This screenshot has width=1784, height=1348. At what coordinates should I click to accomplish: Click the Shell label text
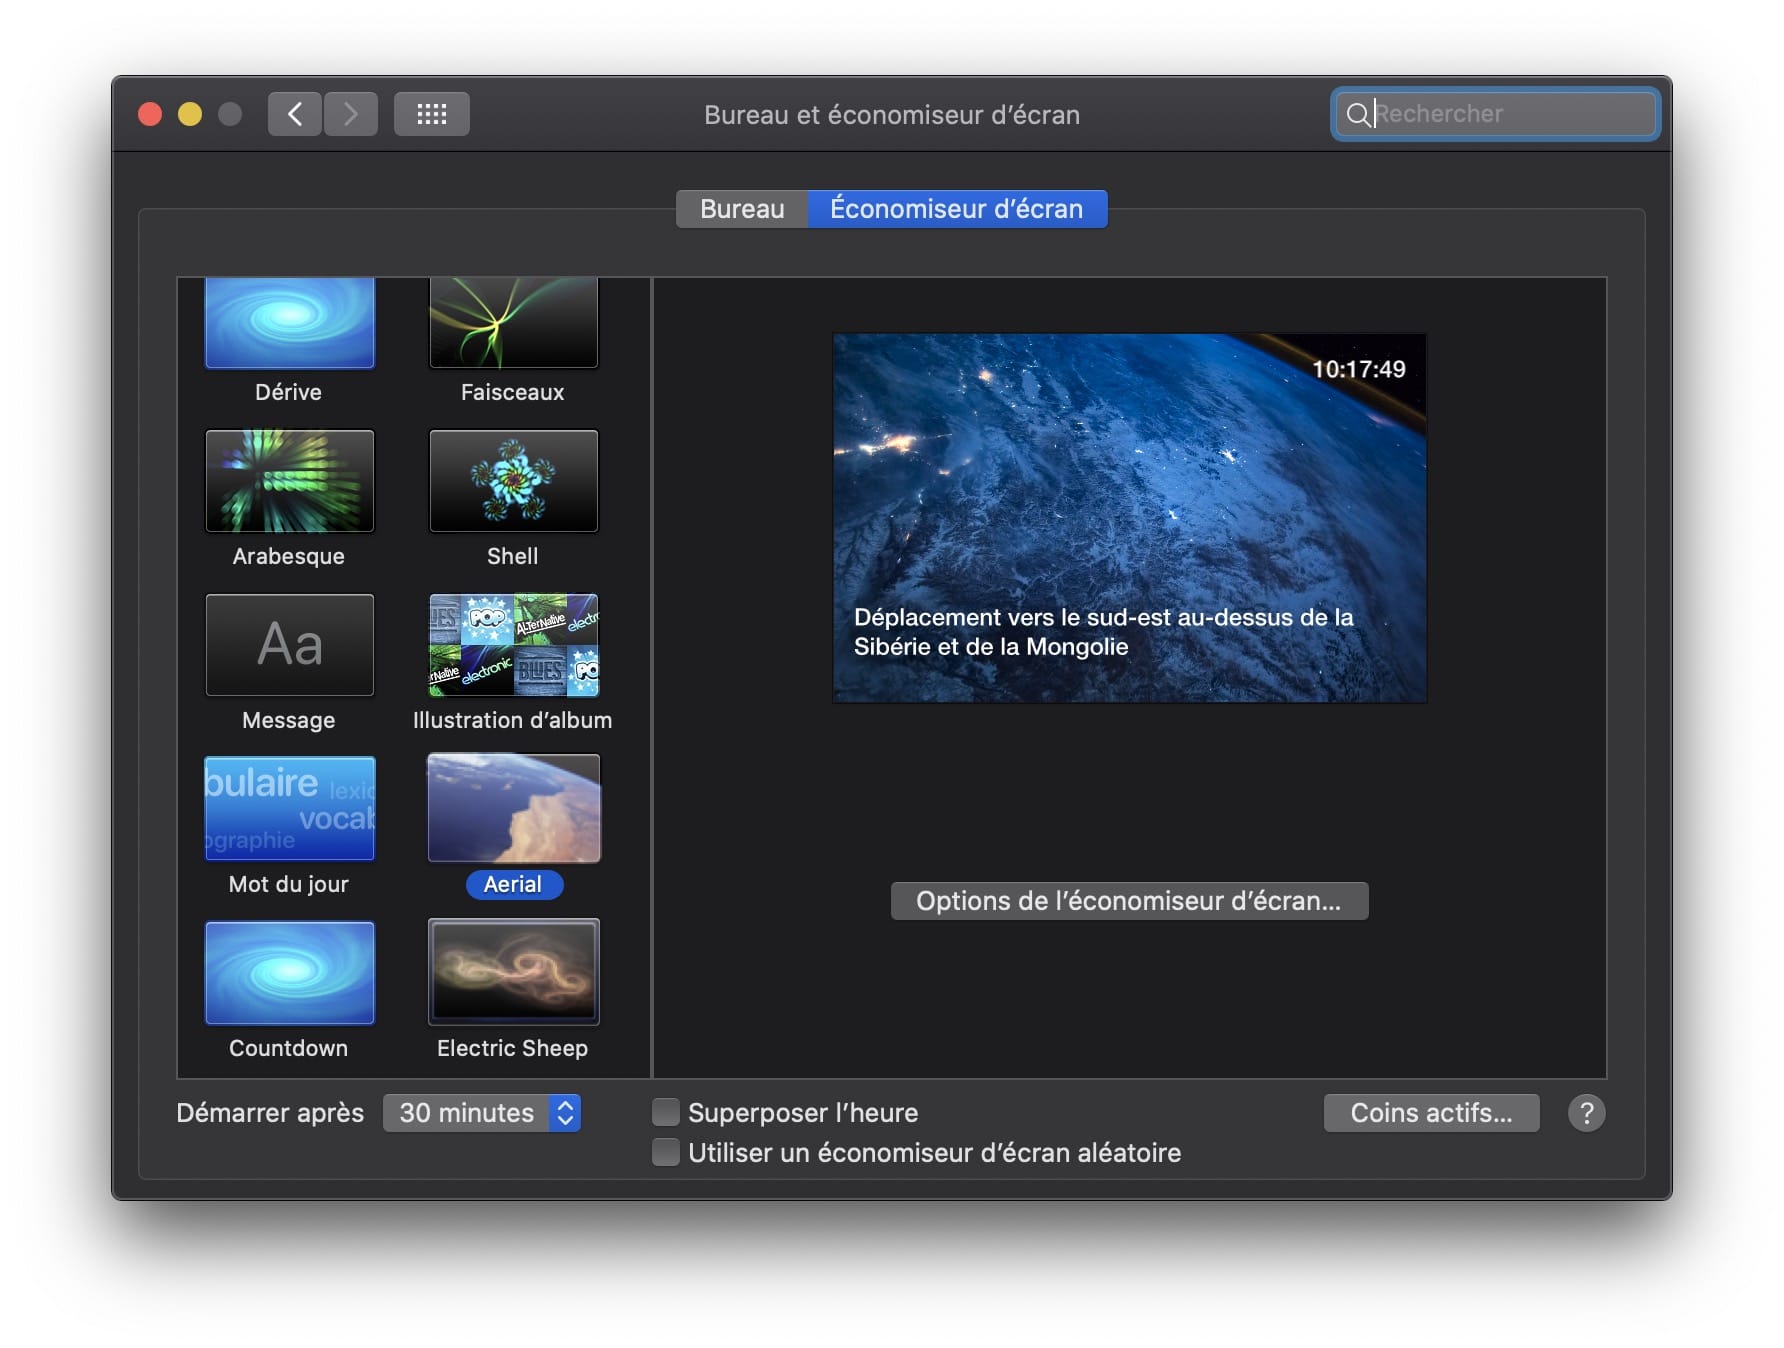coord(513,556)
